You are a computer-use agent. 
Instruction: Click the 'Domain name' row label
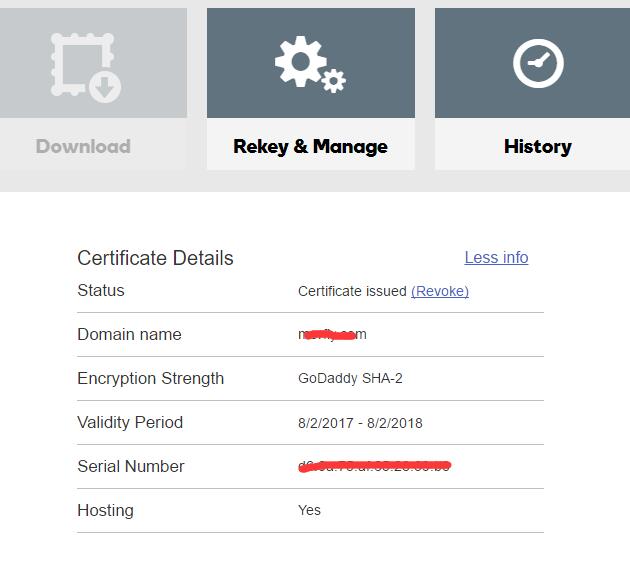(129, 334)
